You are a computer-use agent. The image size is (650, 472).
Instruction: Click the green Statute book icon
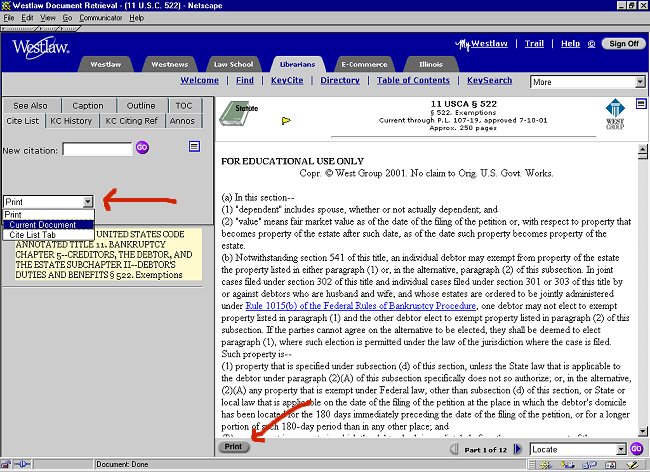coord(237,113)
